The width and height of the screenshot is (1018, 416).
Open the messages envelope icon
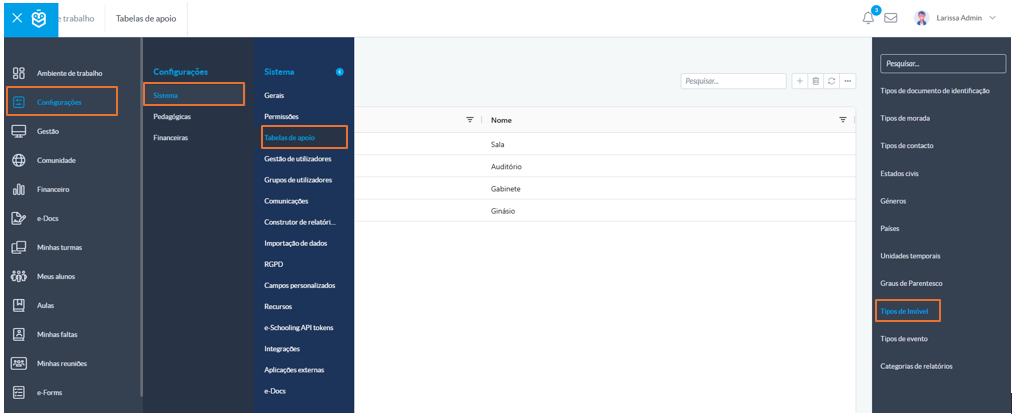pyautogui.click(x=891, y=18)
